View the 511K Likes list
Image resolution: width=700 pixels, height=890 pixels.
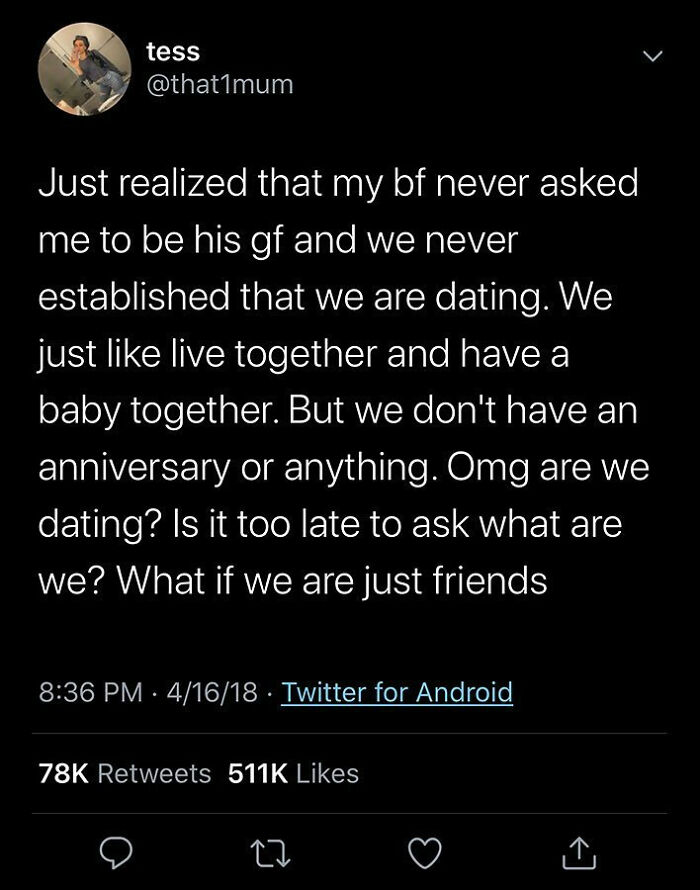click(295, 772)
